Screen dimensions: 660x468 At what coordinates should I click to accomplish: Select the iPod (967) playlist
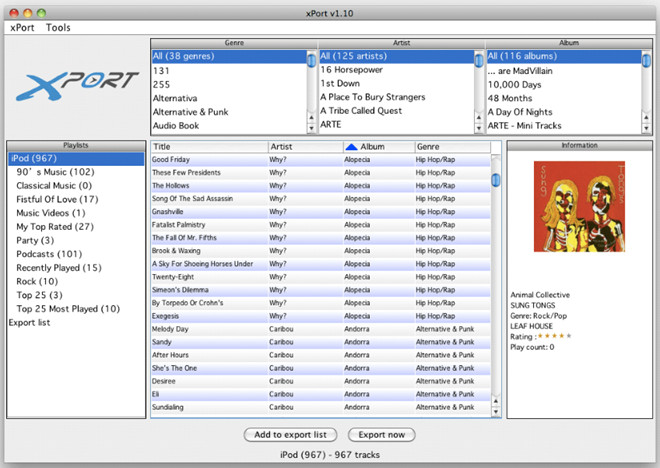pos(76,159)
